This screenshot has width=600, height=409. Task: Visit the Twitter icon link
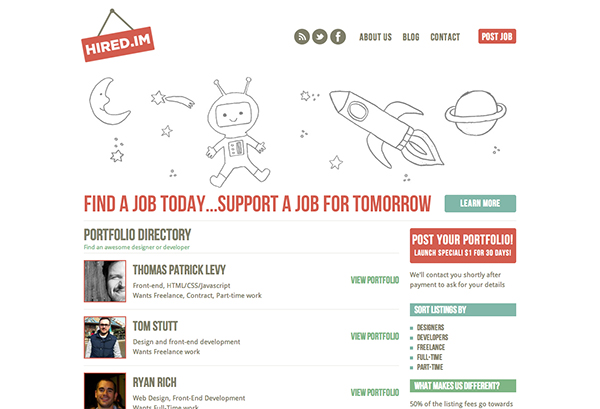pos(320,37)
